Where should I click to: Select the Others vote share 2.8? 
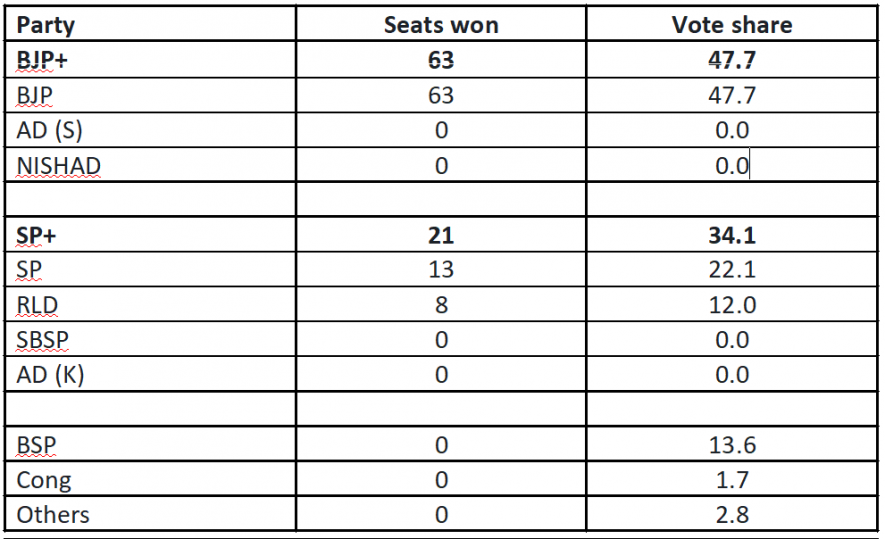[731, 515]
